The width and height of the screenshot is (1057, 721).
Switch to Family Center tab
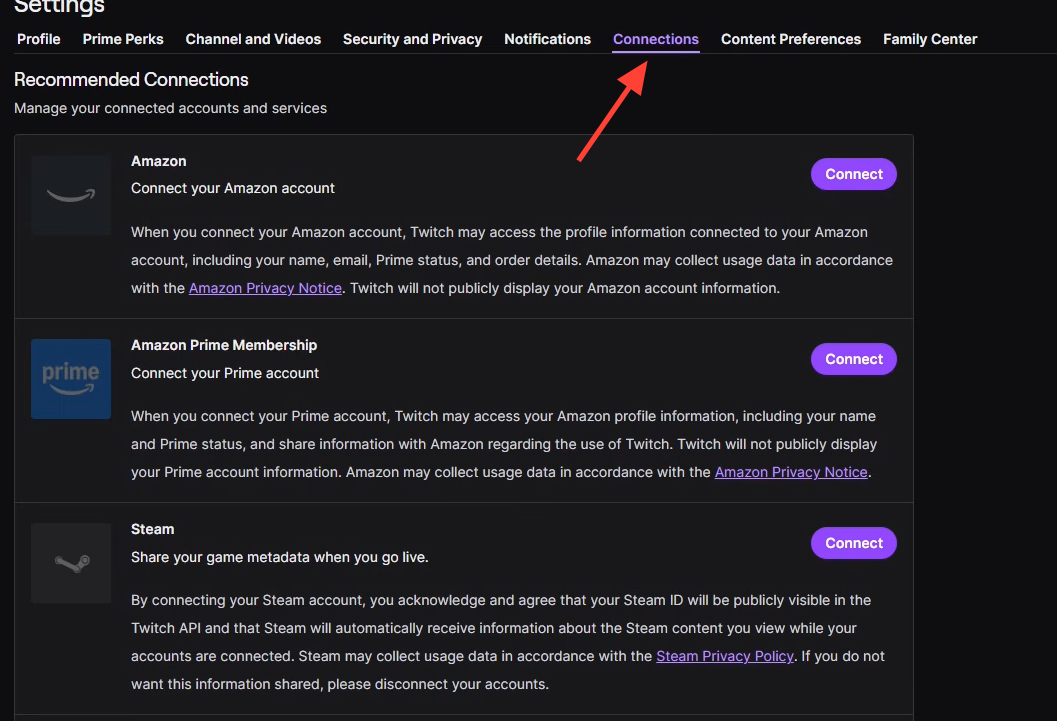(x=930, y=39)
